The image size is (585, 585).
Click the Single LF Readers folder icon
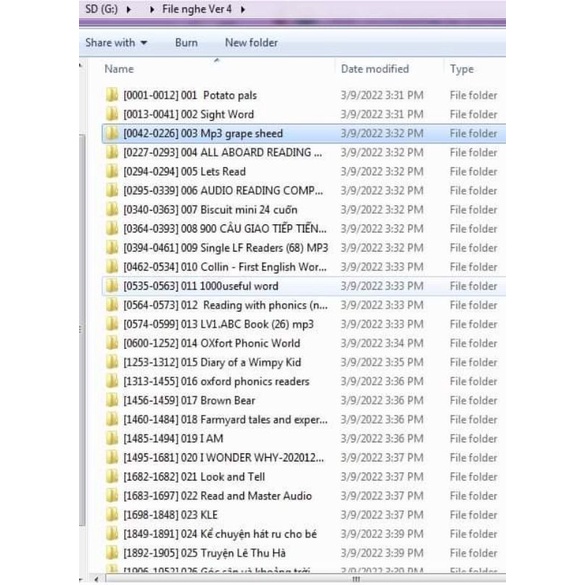click(x=112, y=248)
